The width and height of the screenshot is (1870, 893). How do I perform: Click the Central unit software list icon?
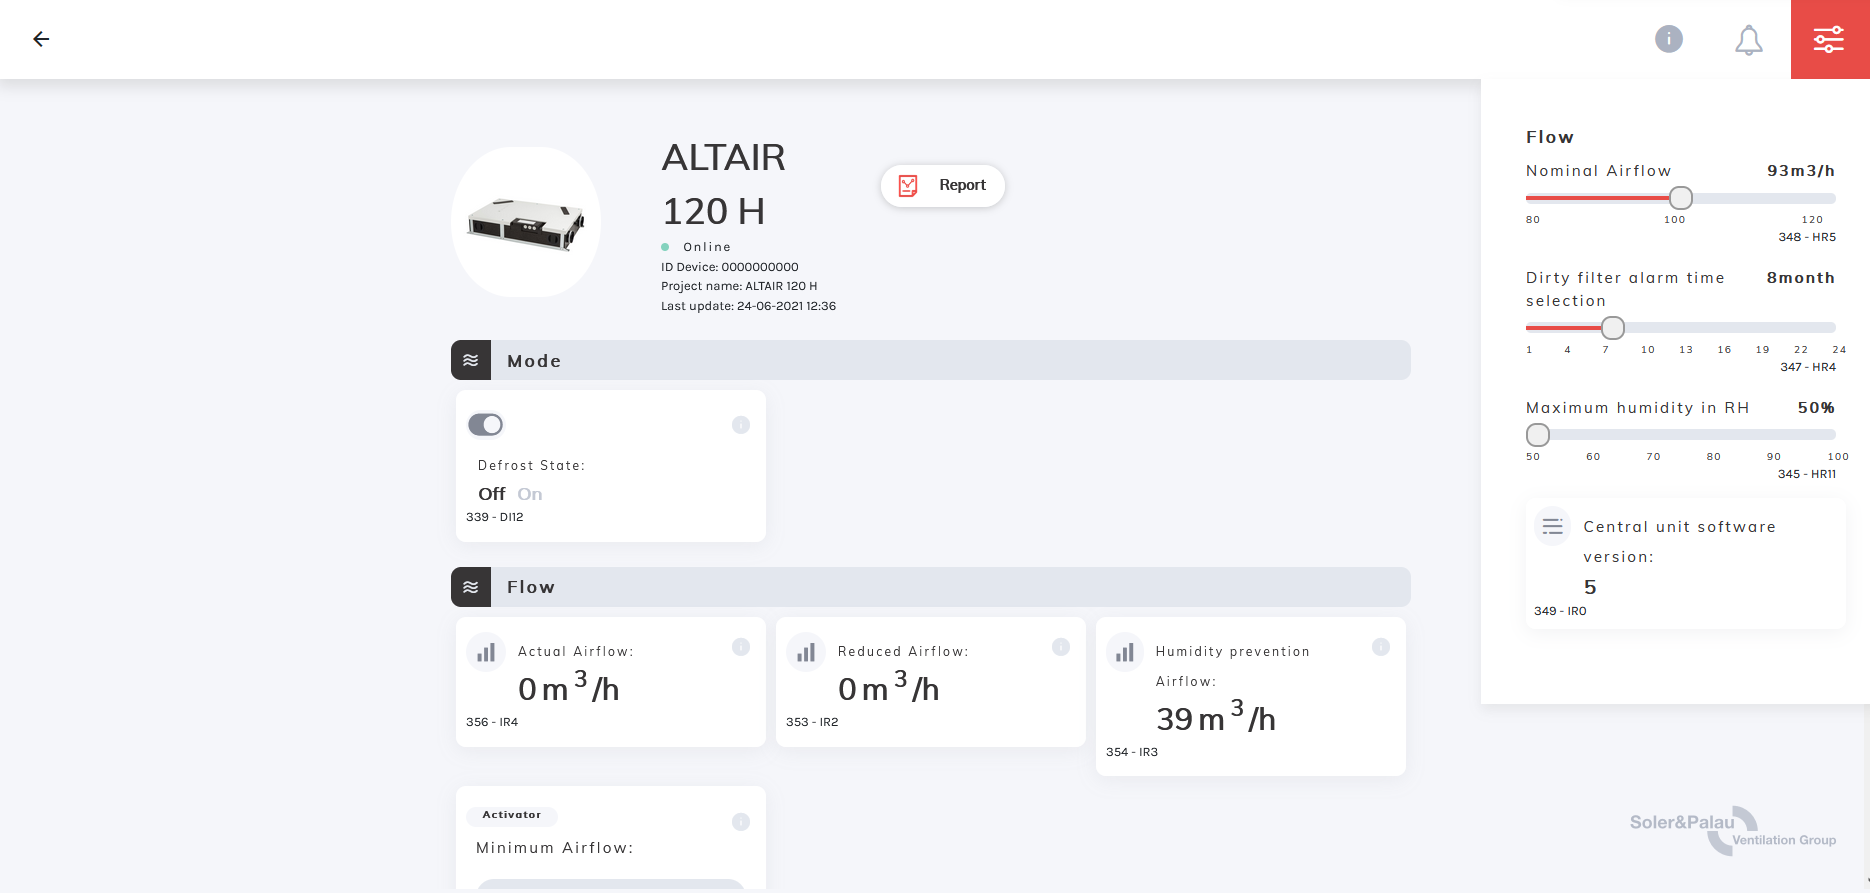pyautogui.click(x=1553, y=527)
